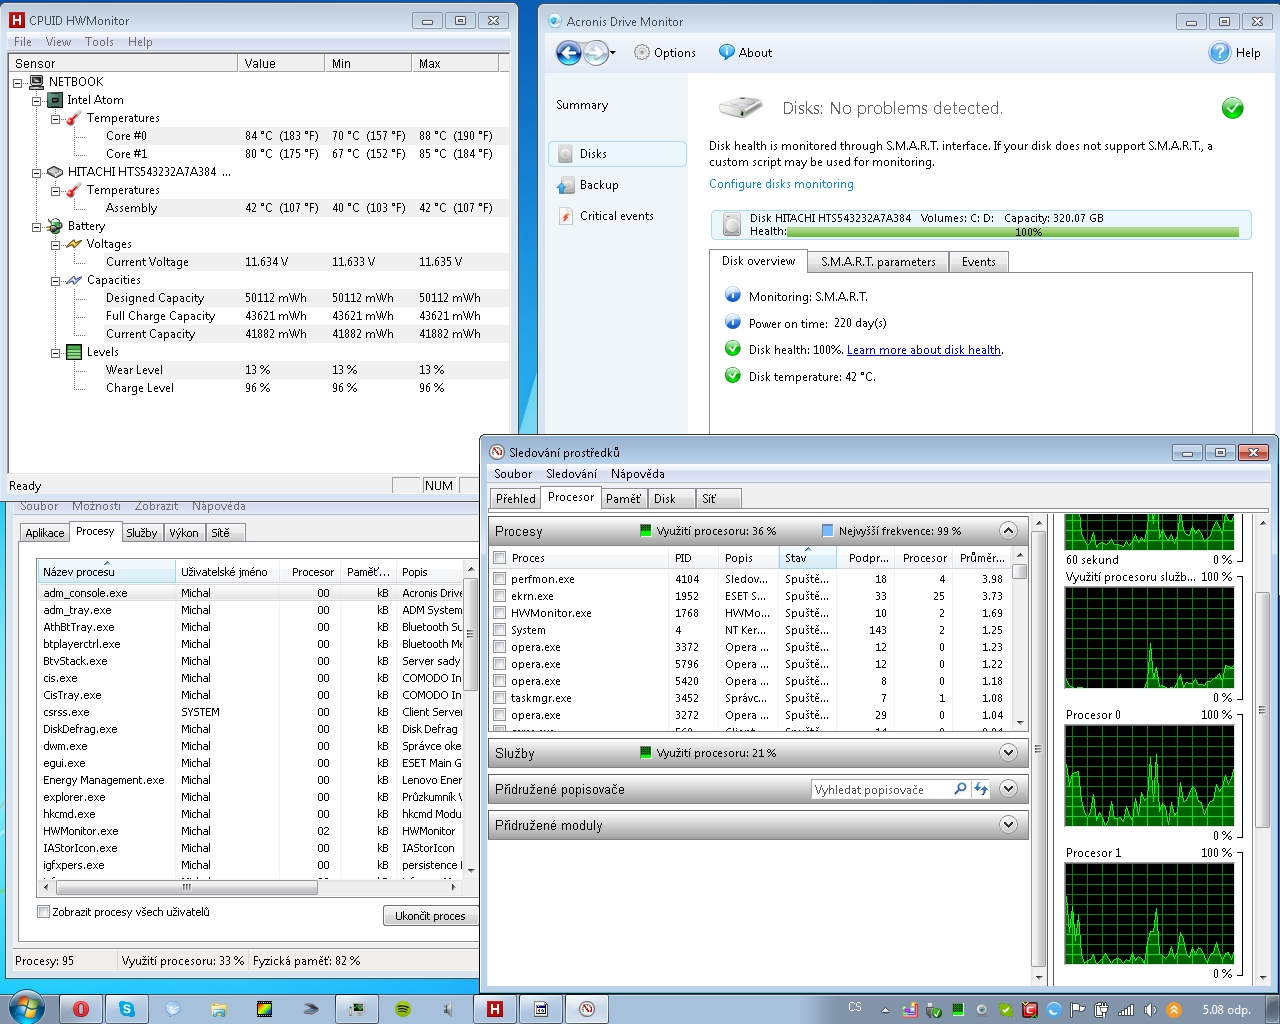Click the Forward arrow in Acronis Drive Monitor
1280x1024 pixels.
(x=596, y=53)
